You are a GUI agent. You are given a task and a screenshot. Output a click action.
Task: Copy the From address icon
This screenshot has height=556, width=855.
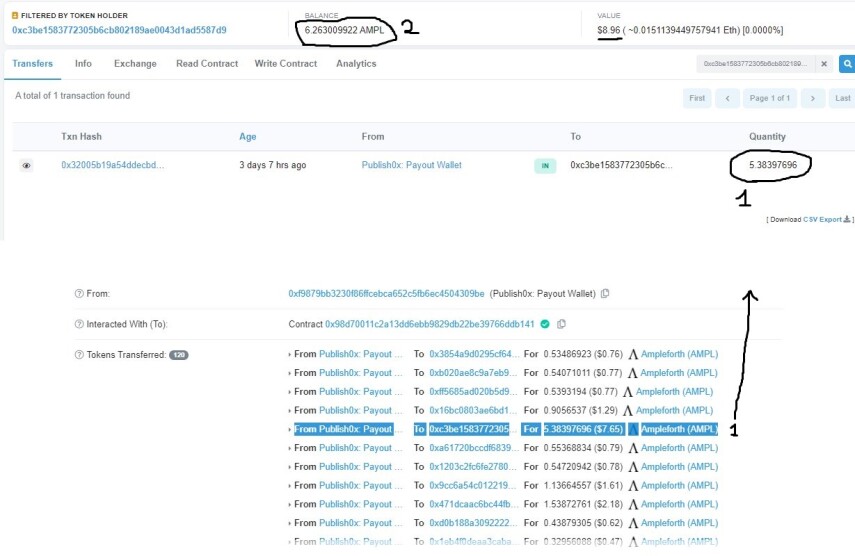tap(605, 294)
